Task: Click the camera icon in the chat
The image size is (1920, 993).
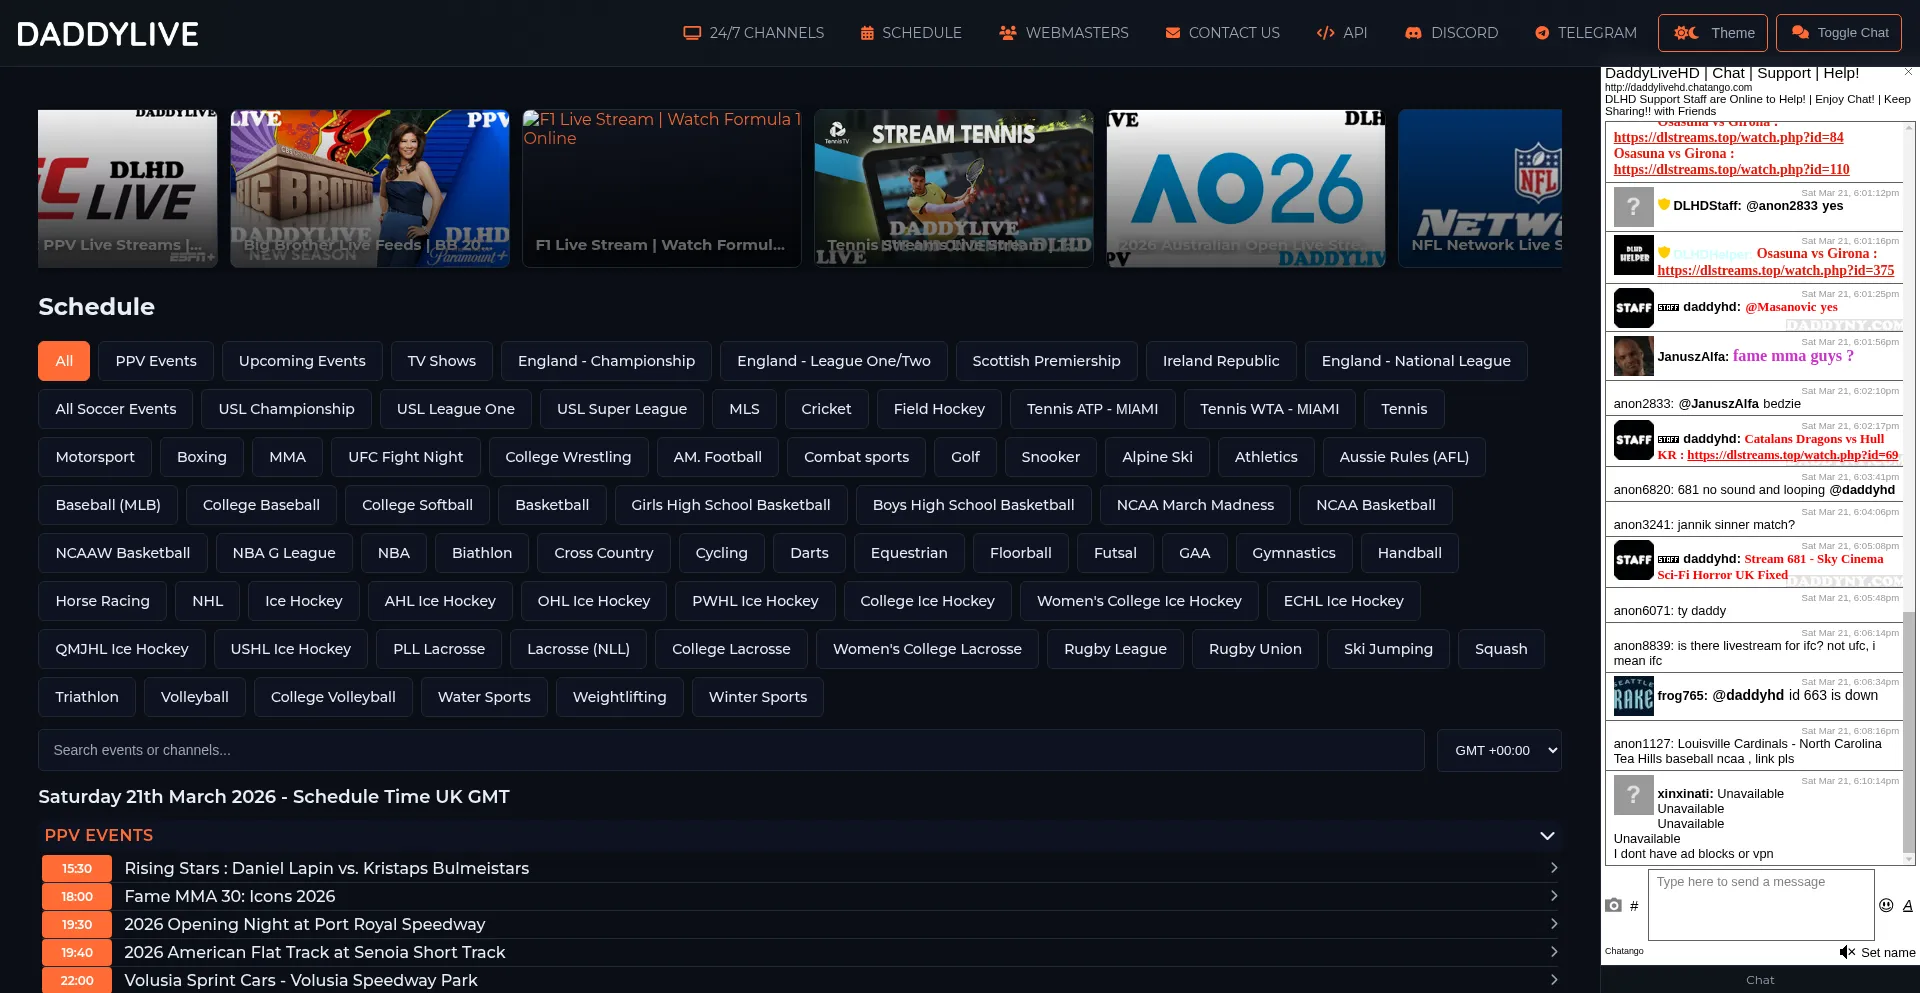Action: coord(1613,905)
